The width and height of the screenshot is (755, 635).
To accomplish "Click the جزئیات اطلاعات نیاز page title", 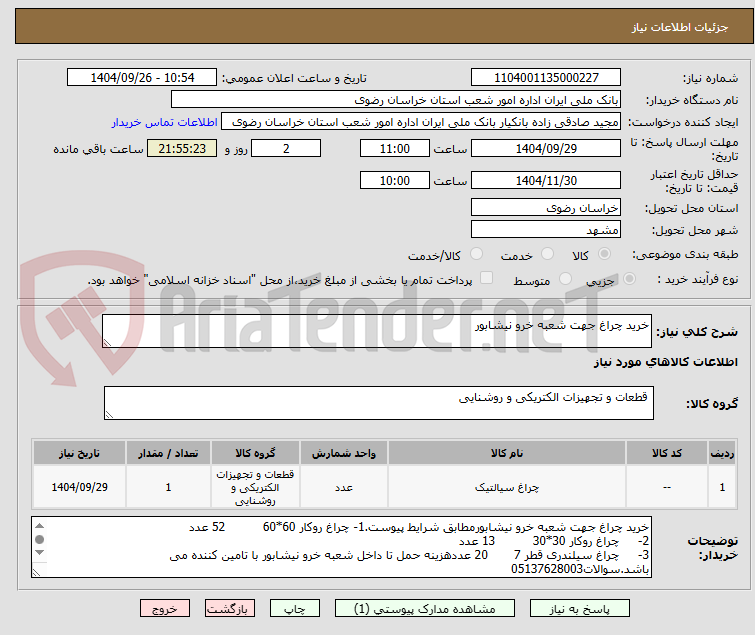I will click(679, 27).
